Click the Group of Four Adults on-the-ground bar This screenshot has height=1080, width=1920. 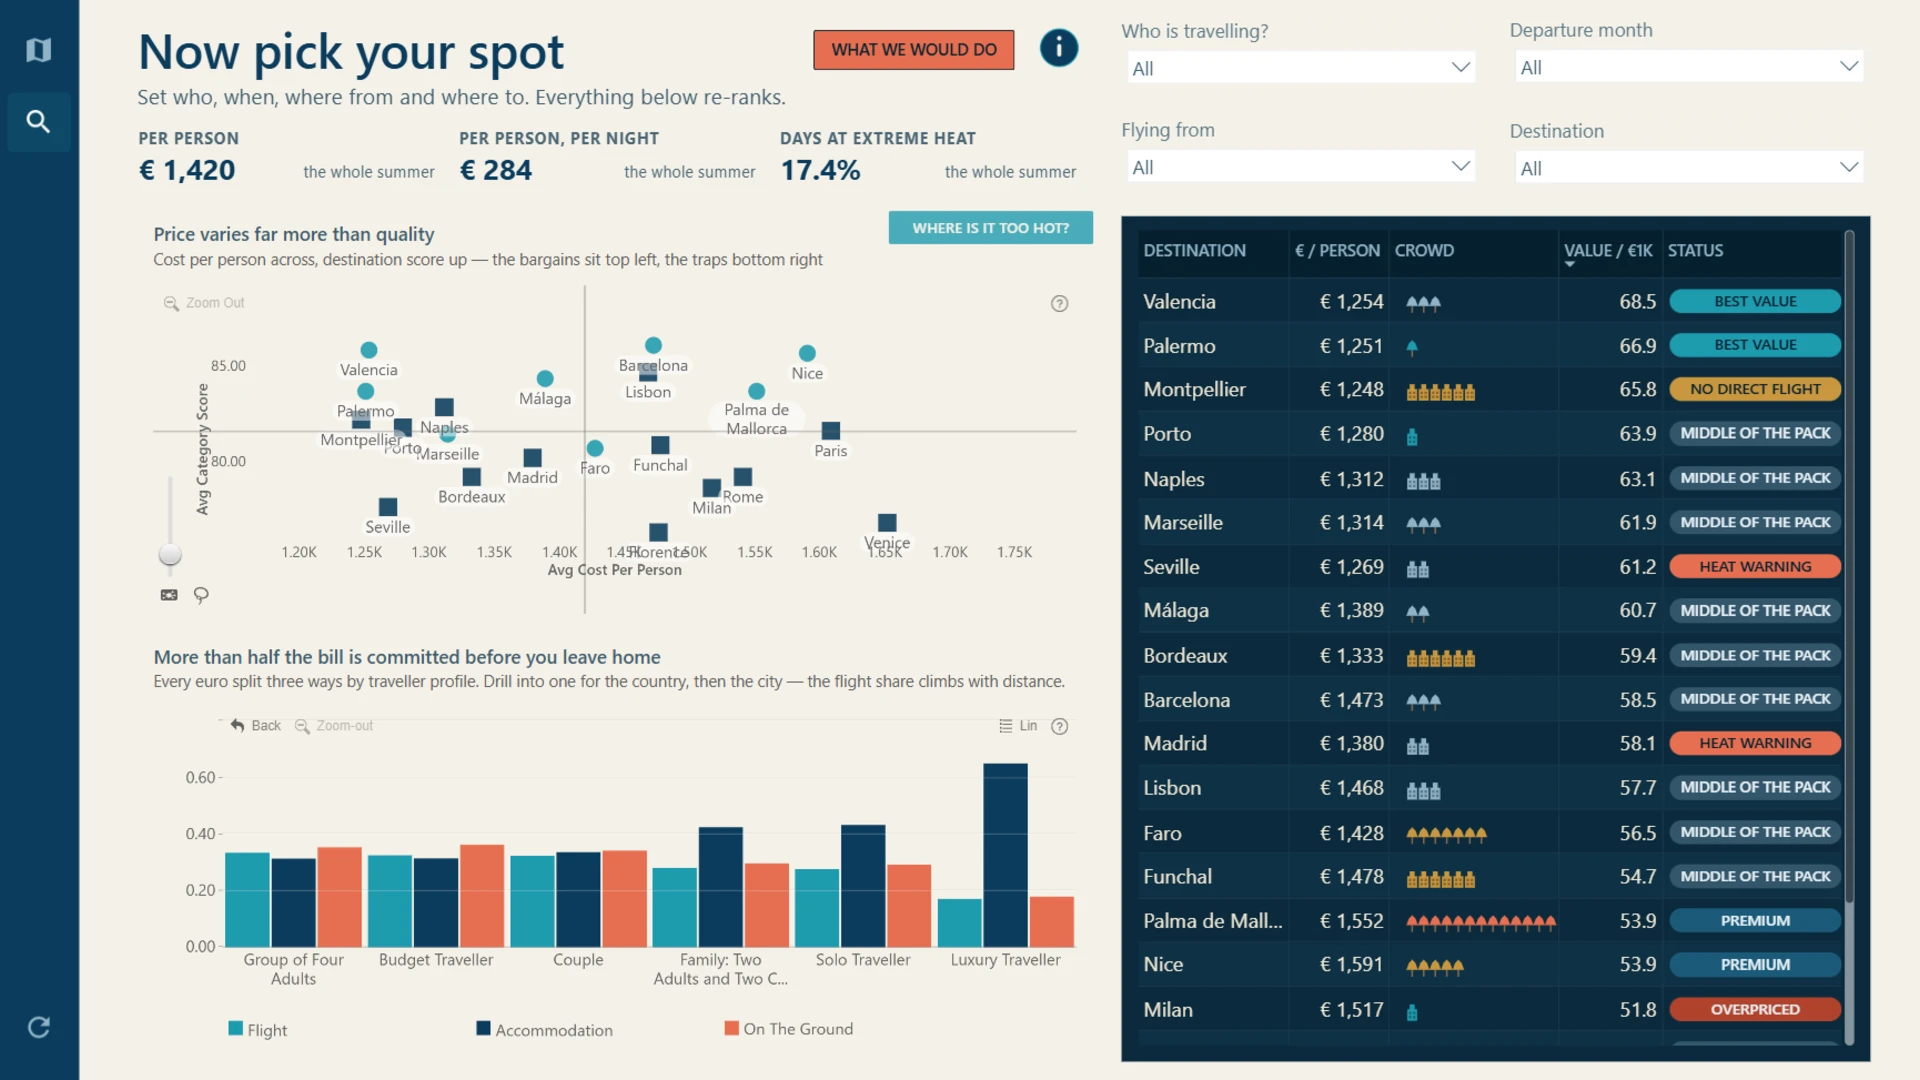tap(340, 897)
